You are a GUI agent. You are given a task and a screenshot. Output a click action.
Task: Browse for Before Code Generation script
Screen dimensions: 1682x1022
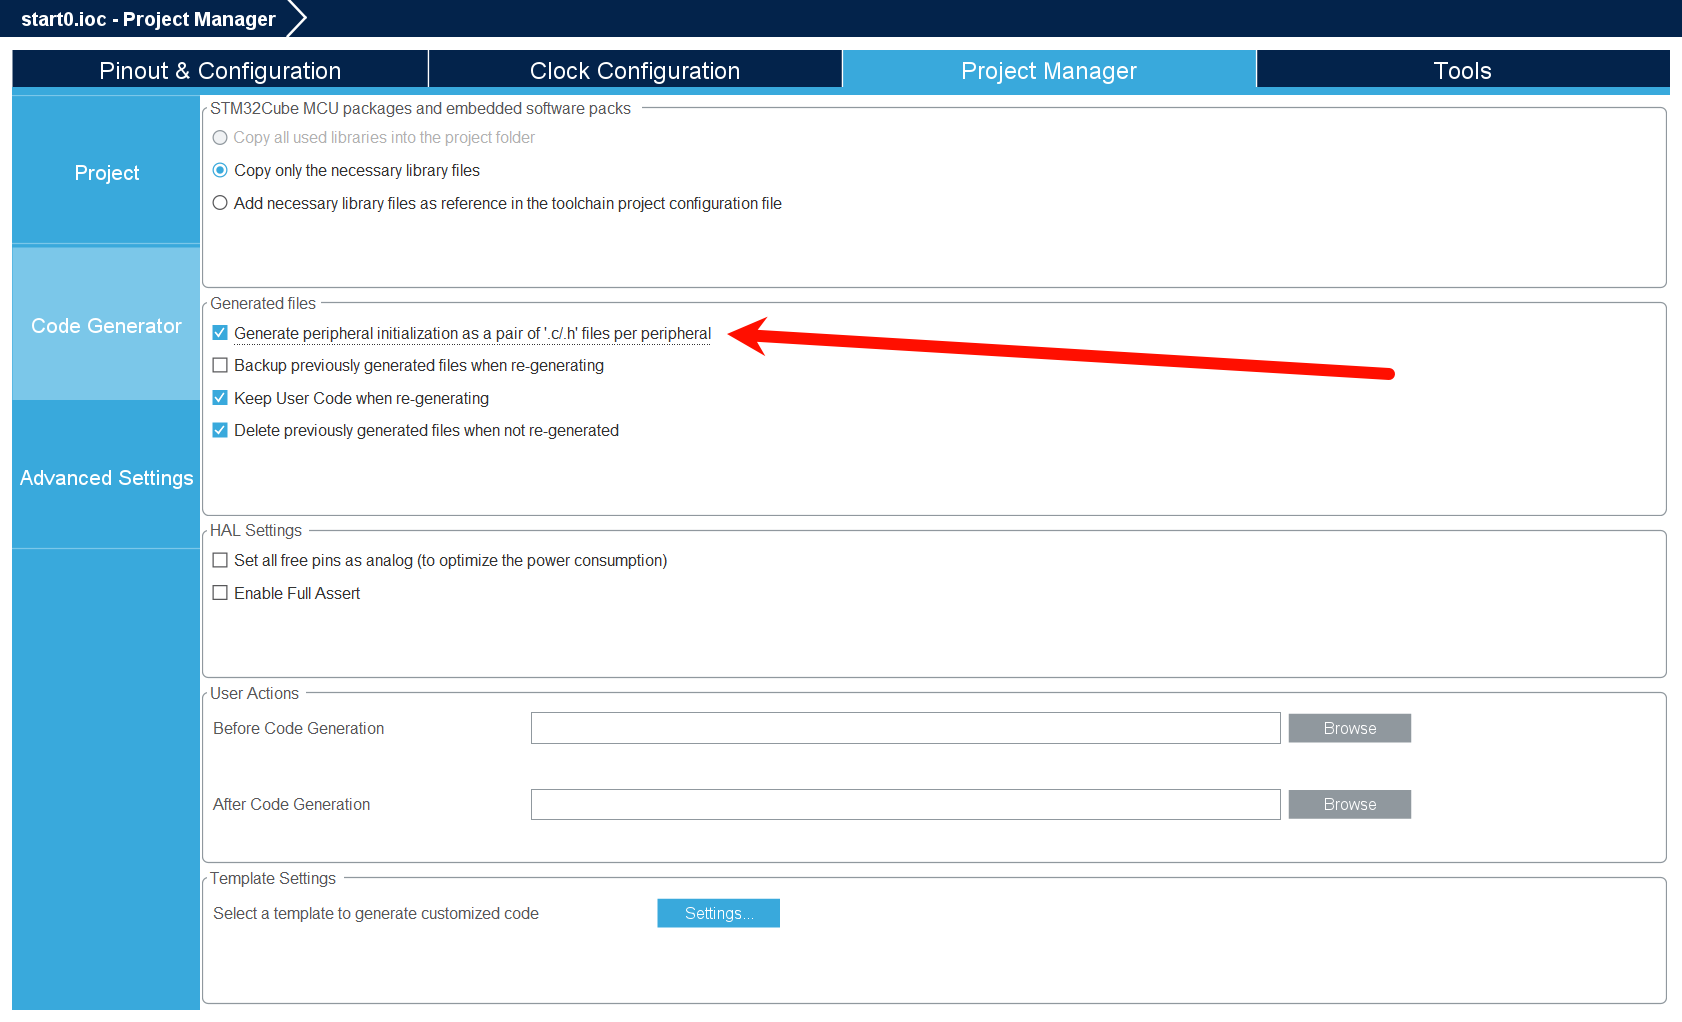tap(1349, 728)
